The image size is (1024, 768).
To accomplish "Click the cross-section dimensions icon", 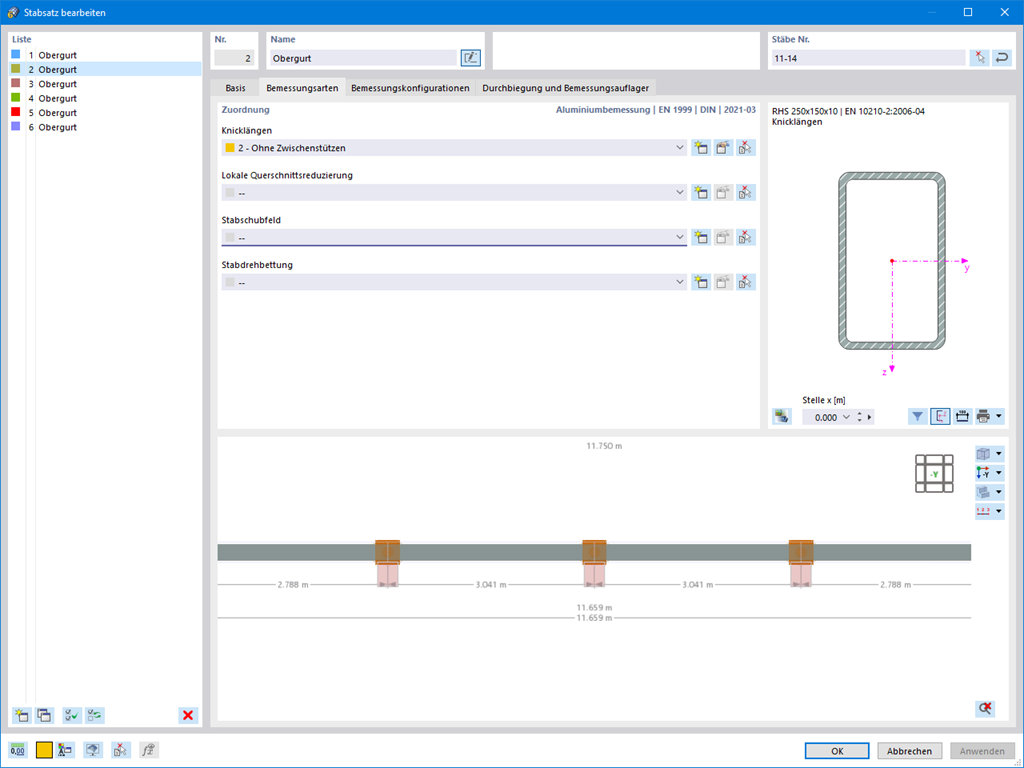I will point(962,417).
